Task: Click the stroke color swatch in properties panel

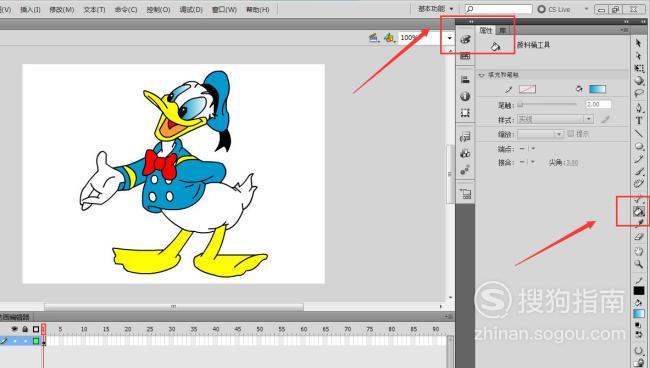Action: (x=527, y=89)
